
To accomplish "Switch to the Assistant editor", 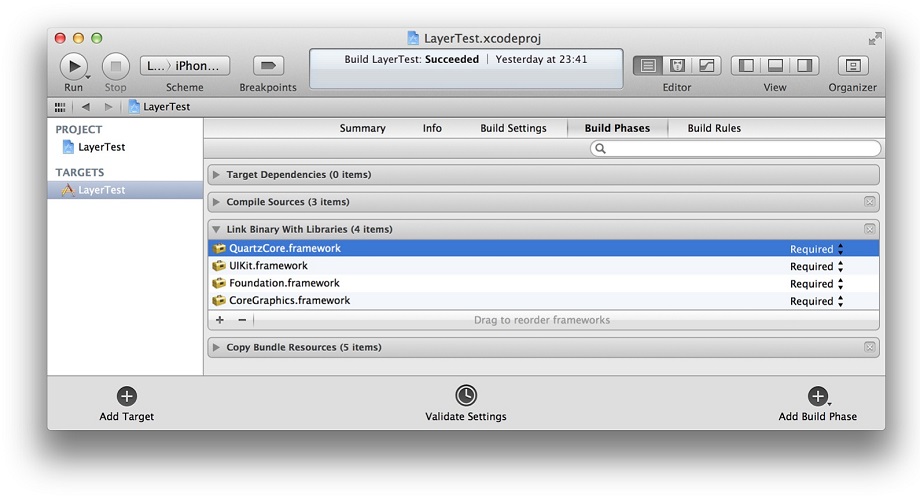I will (x=677, y=66).
